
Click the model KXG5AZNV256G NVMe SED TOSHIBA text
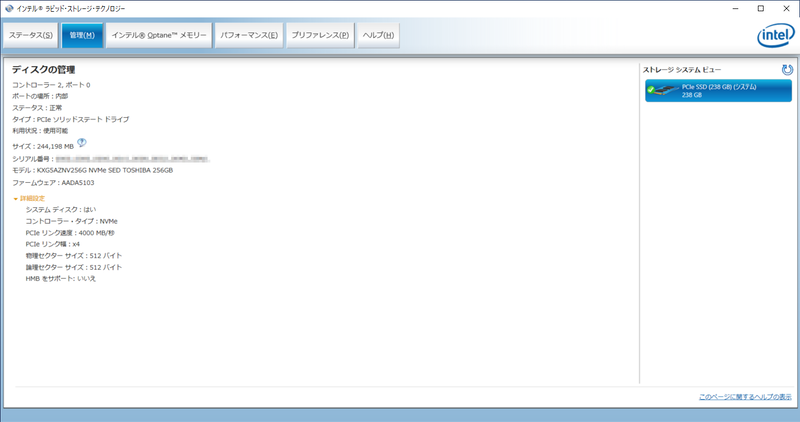[92, 170]
